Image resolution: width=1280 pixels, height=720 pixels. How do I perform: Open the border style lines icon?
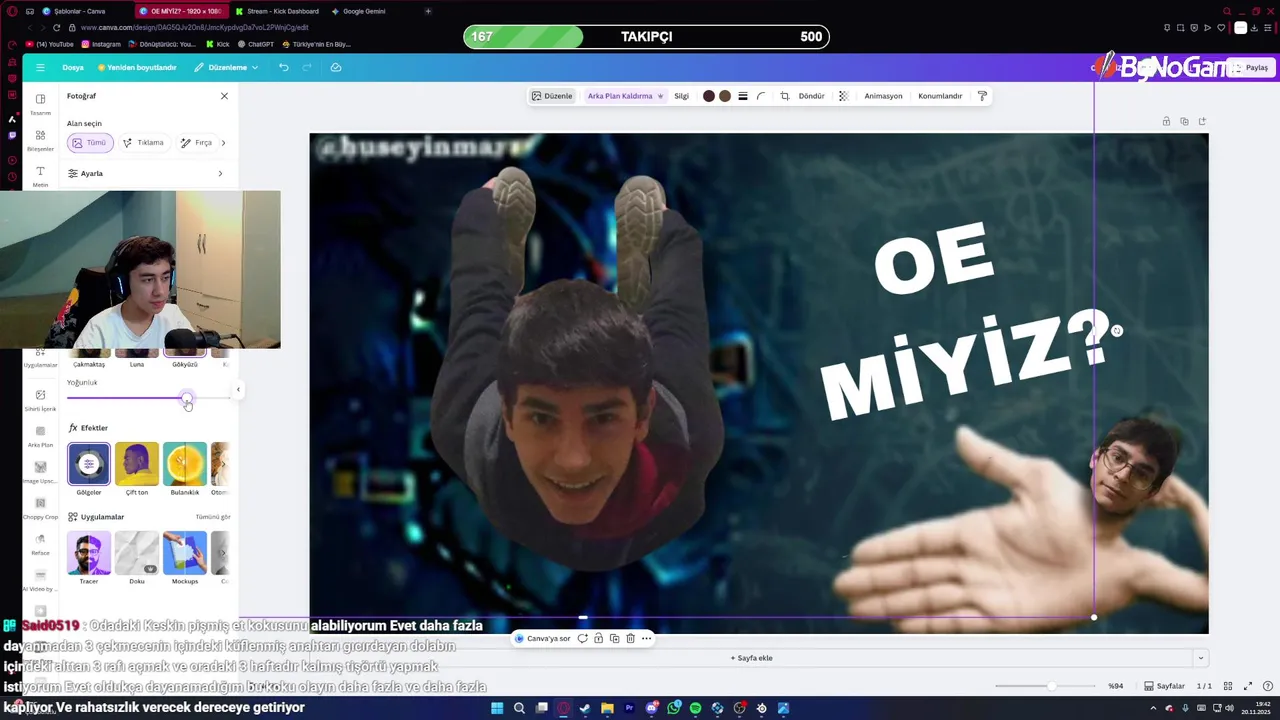(x=742, y=96)
